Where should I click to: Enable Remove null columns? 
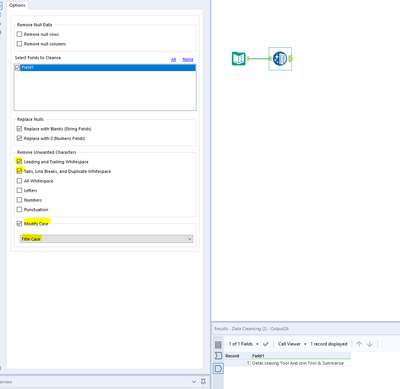pyautogui.click(x=19, y=44)
